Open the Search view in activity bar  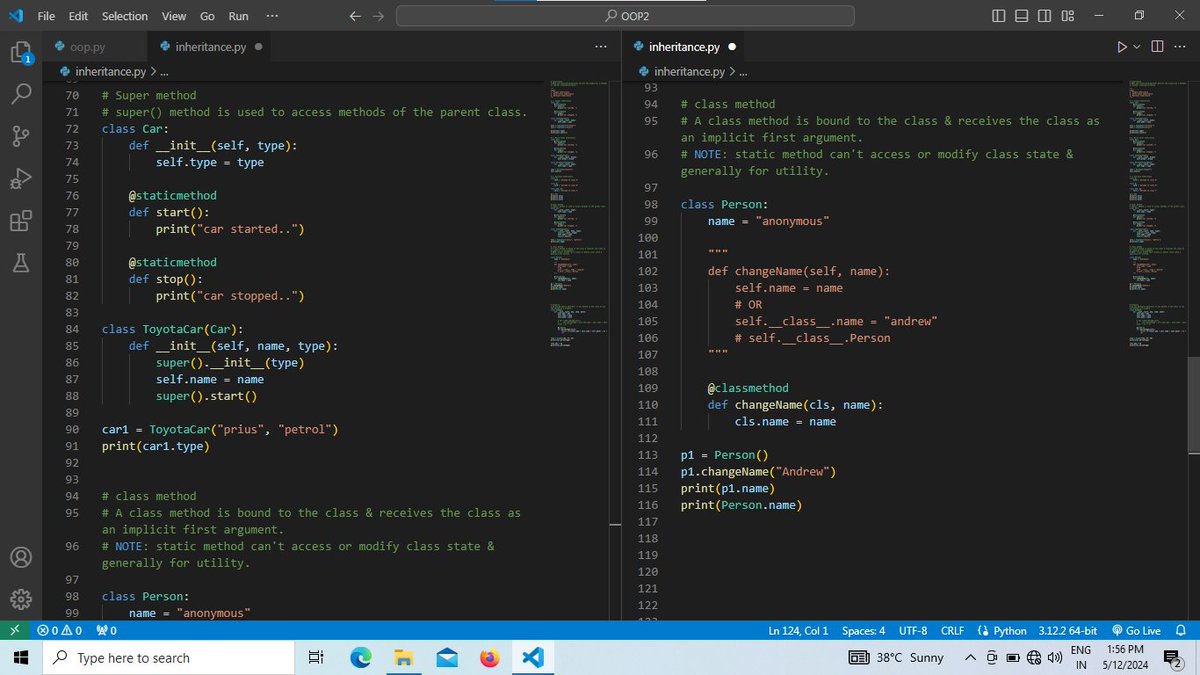pos(22,93)
